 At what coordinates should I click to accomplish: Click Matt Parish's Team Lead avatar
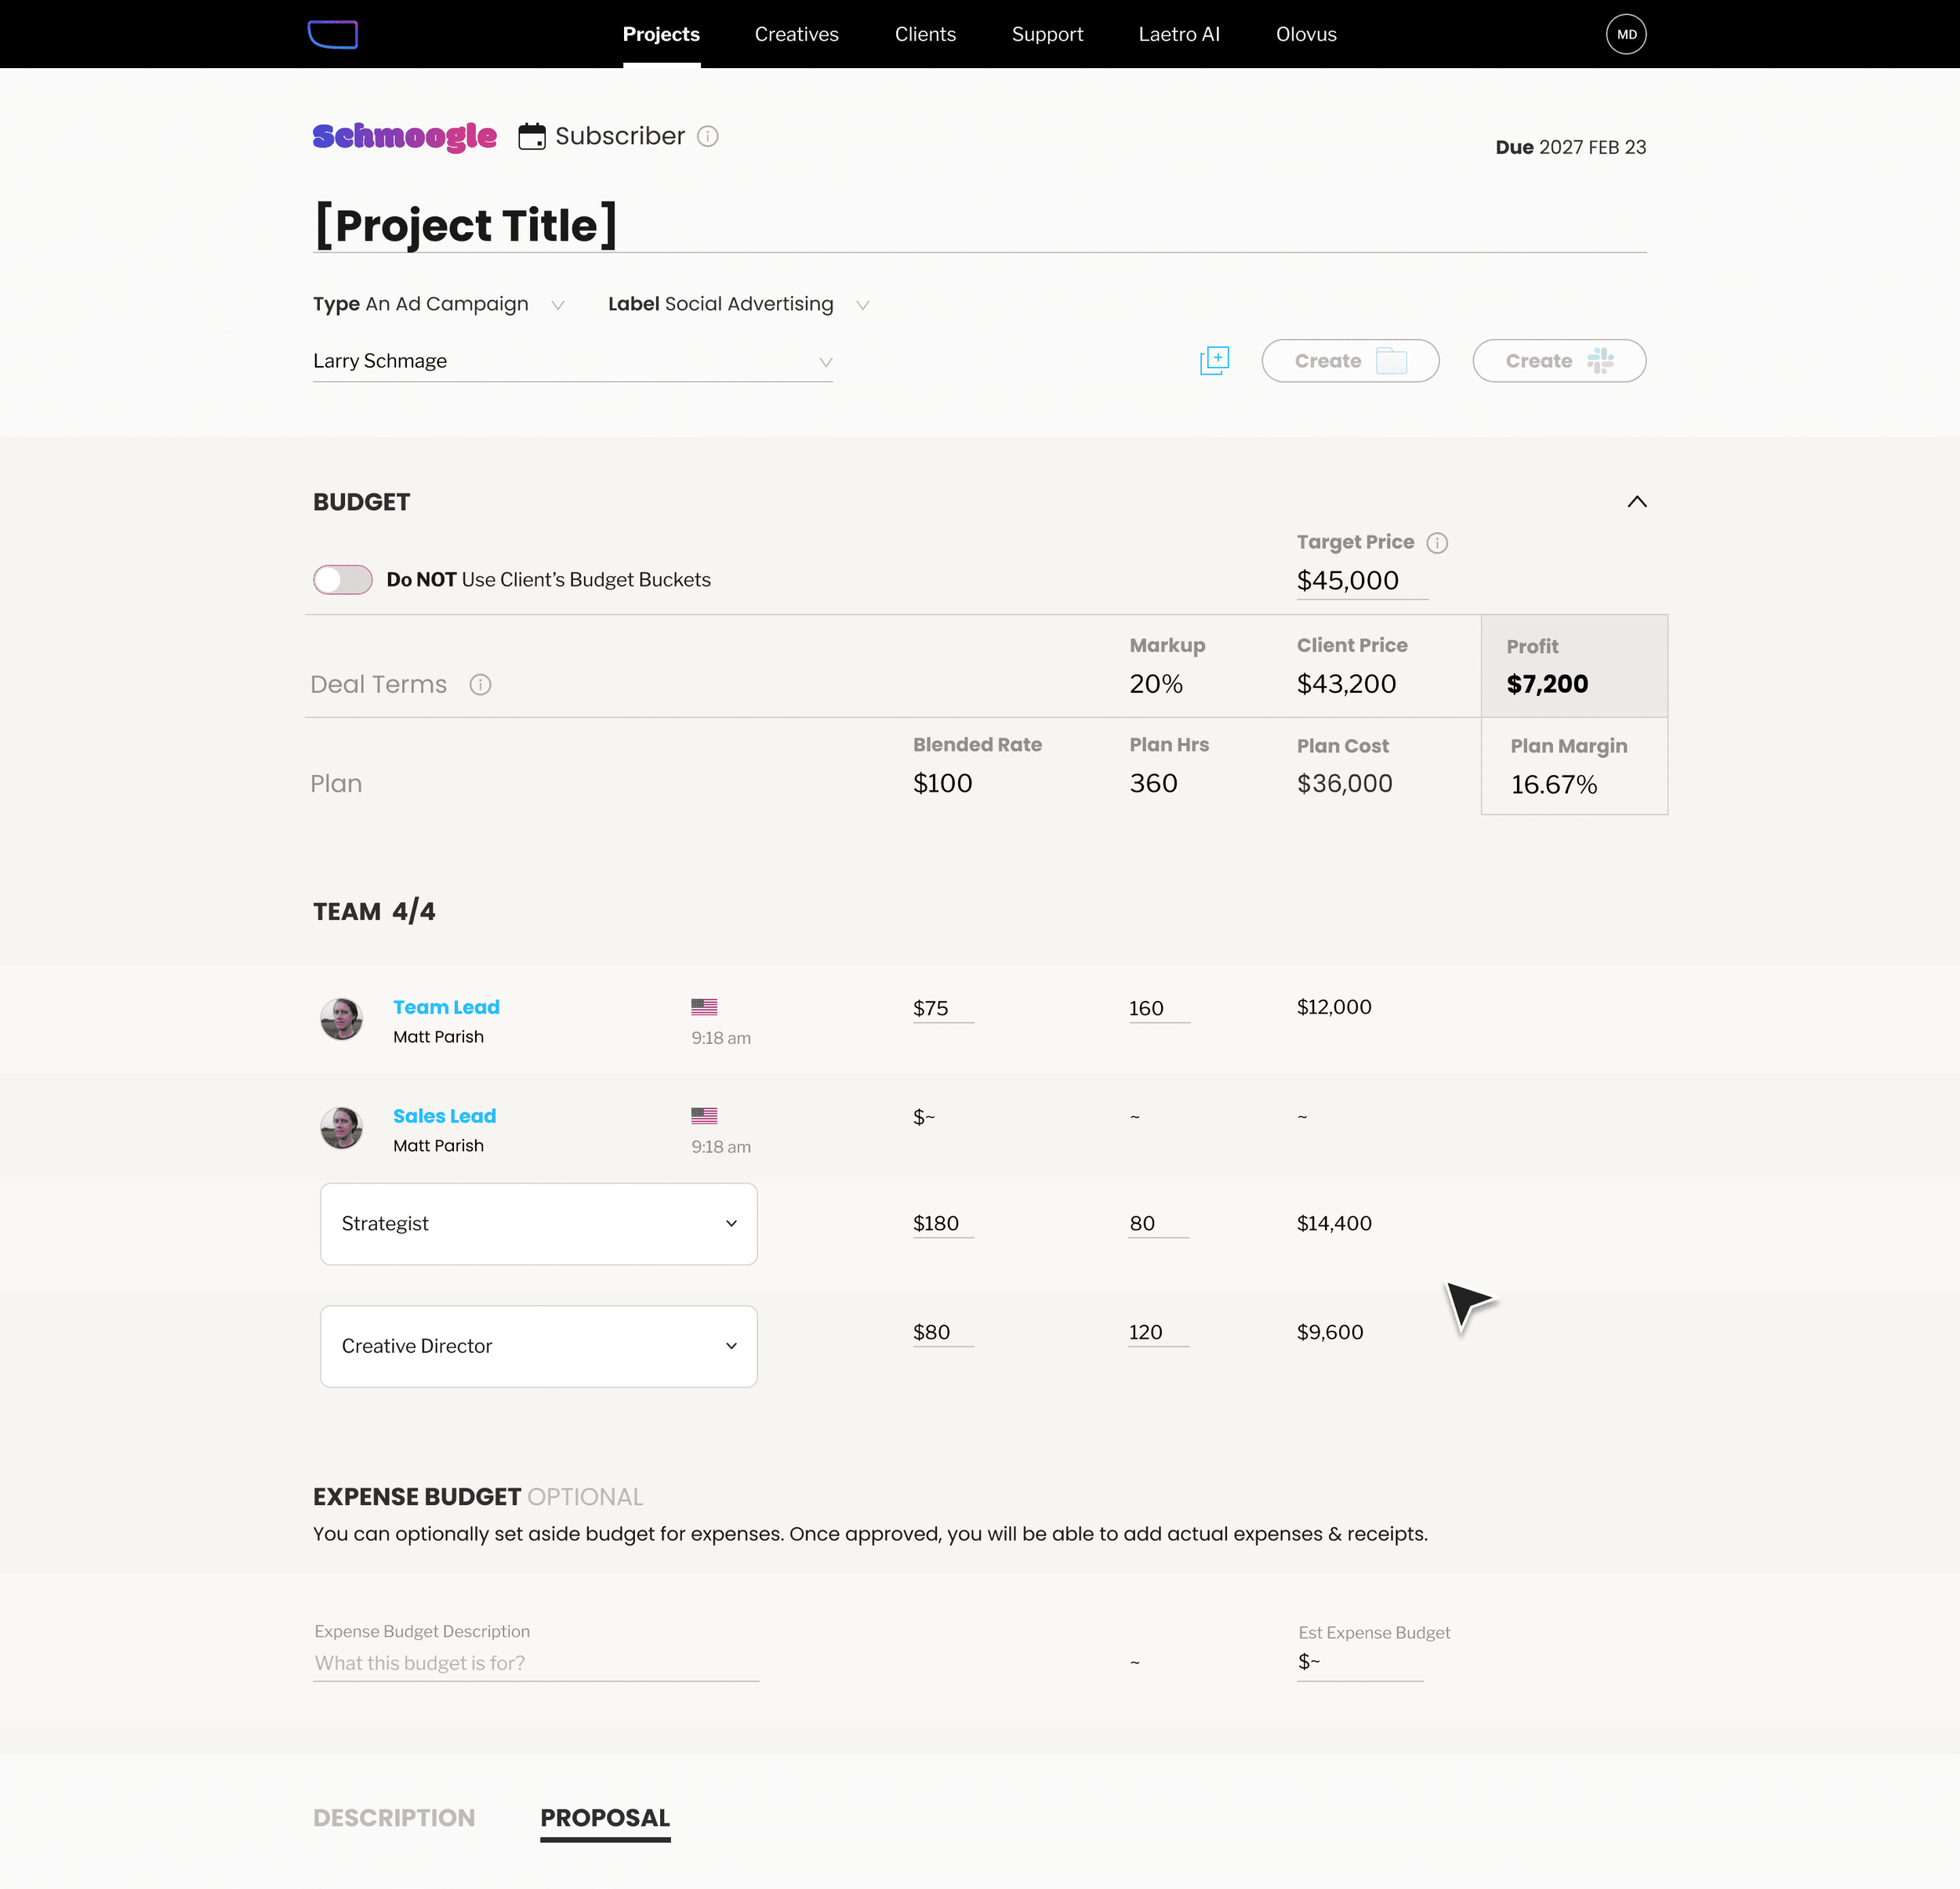point(341,1019)
